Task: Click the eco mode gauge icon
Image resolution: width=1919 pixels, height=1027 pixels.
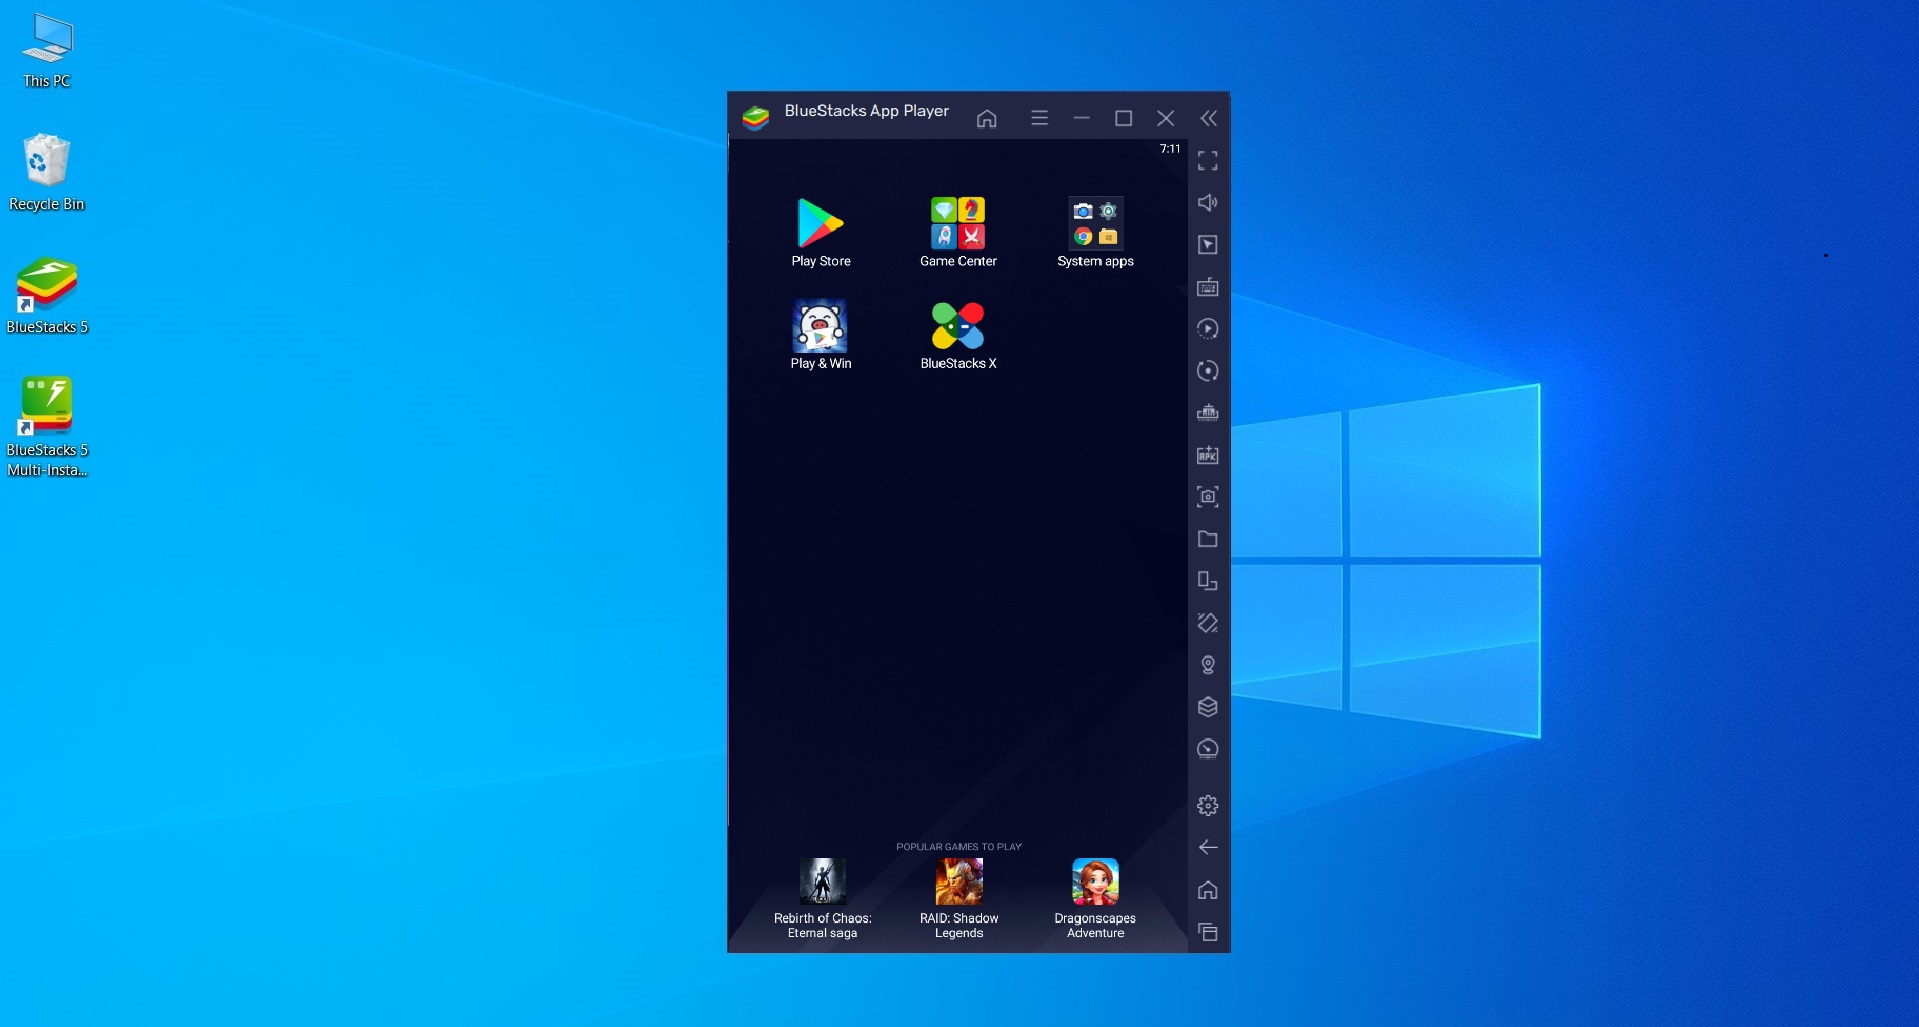Action: (x=1208, y=749)
